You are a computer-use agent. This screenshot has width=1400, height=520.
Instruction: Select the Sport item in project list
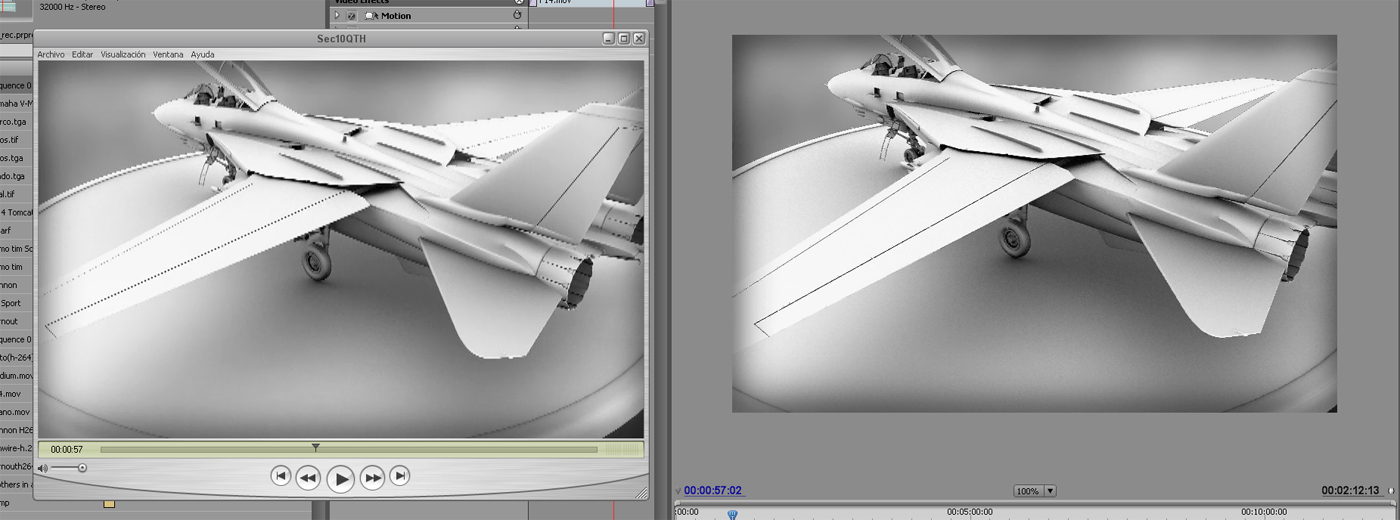[x=11, y=303]
